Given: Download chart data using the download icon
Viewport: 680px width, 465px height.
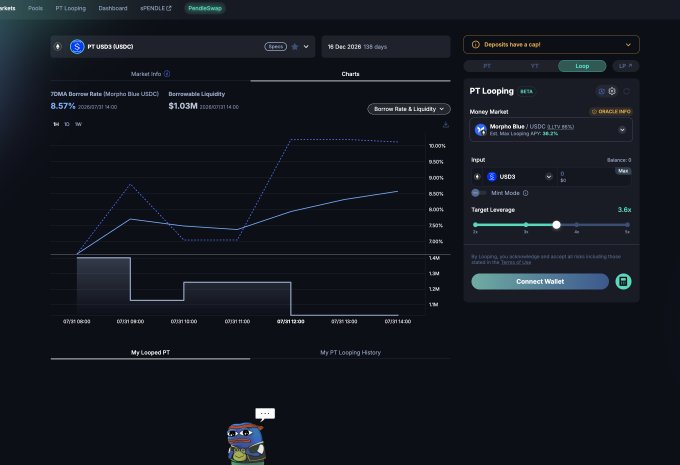Looking at the screenshot, I should [445, 125].
